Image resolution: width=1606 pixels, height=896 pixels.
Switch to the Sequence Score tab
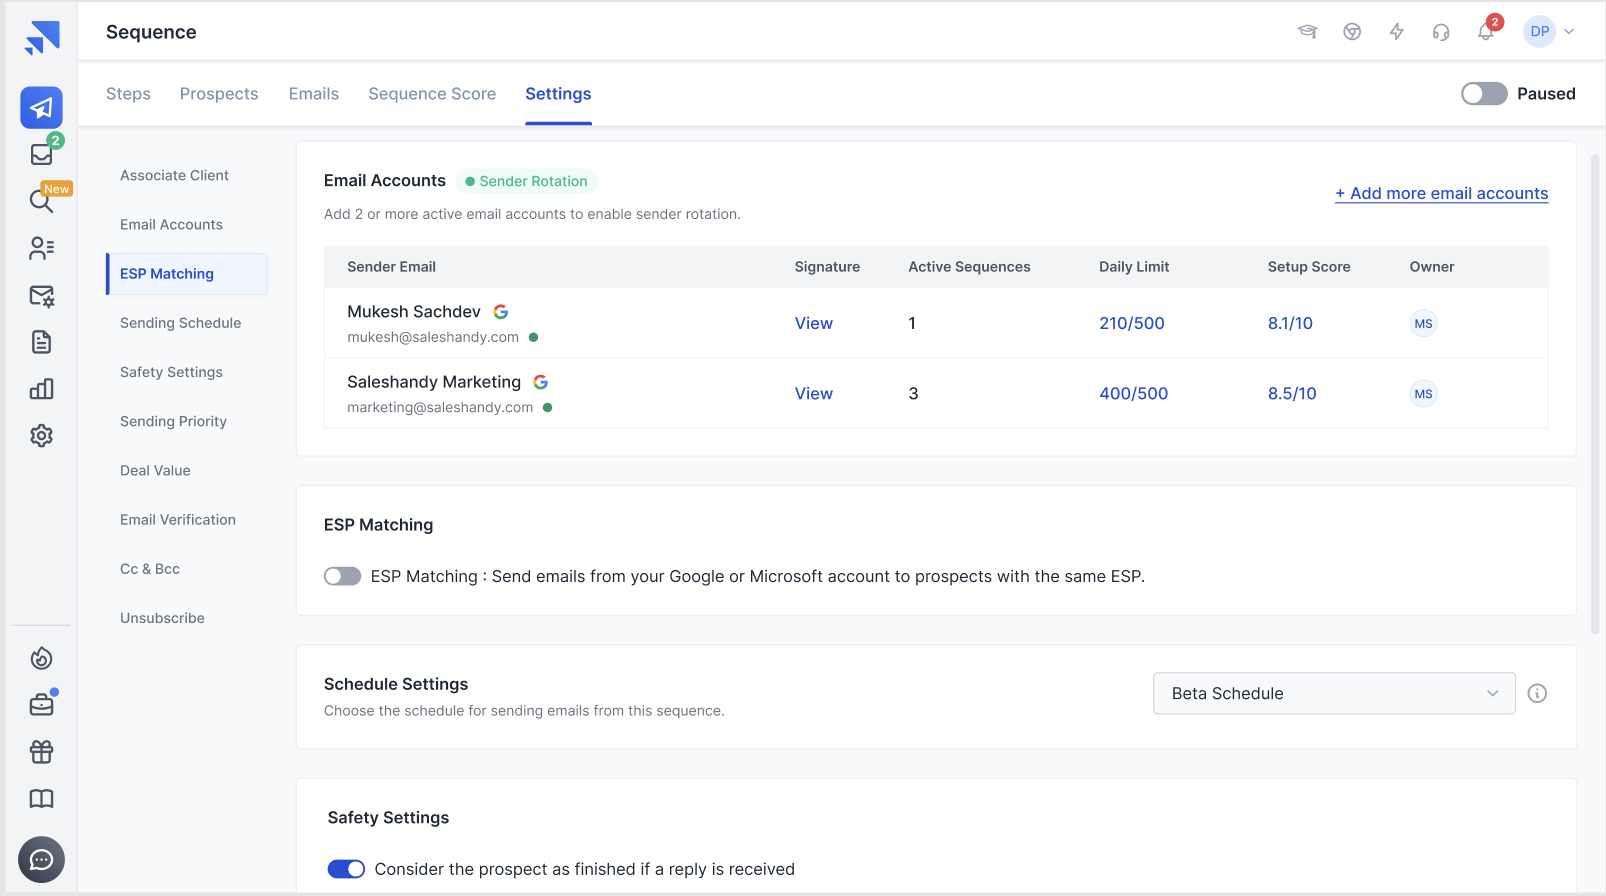click(x=432, y=94)
